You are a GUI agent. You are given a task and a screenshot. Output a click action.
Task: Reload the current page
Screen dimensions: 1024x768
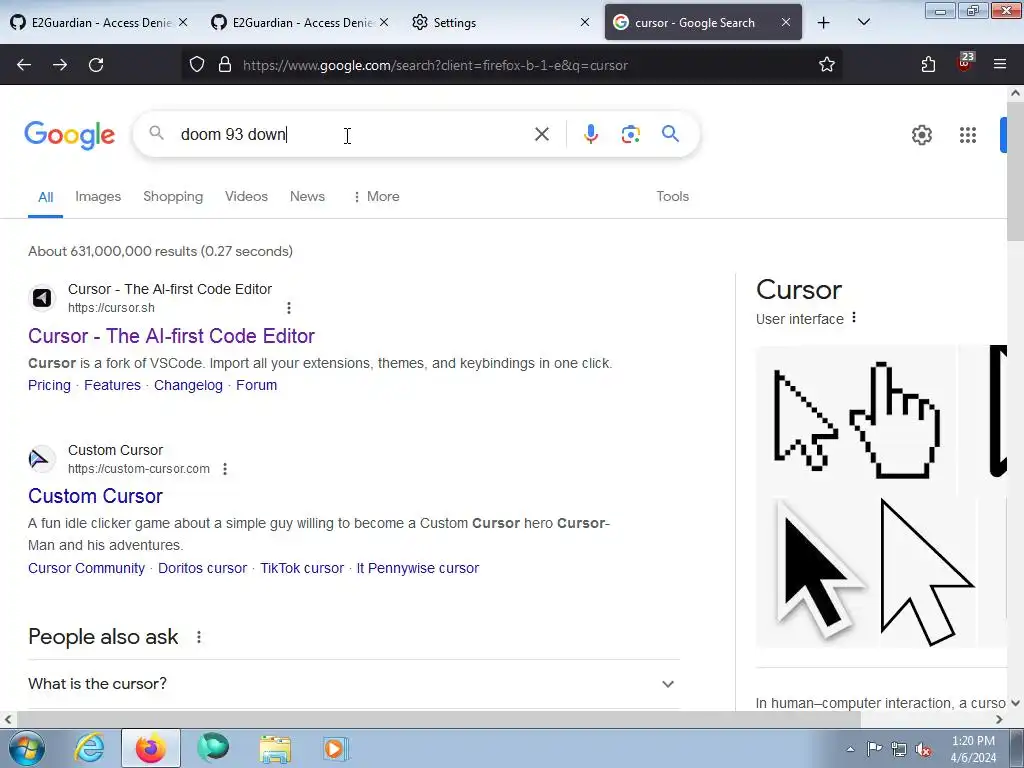click(x=96, y=65)
